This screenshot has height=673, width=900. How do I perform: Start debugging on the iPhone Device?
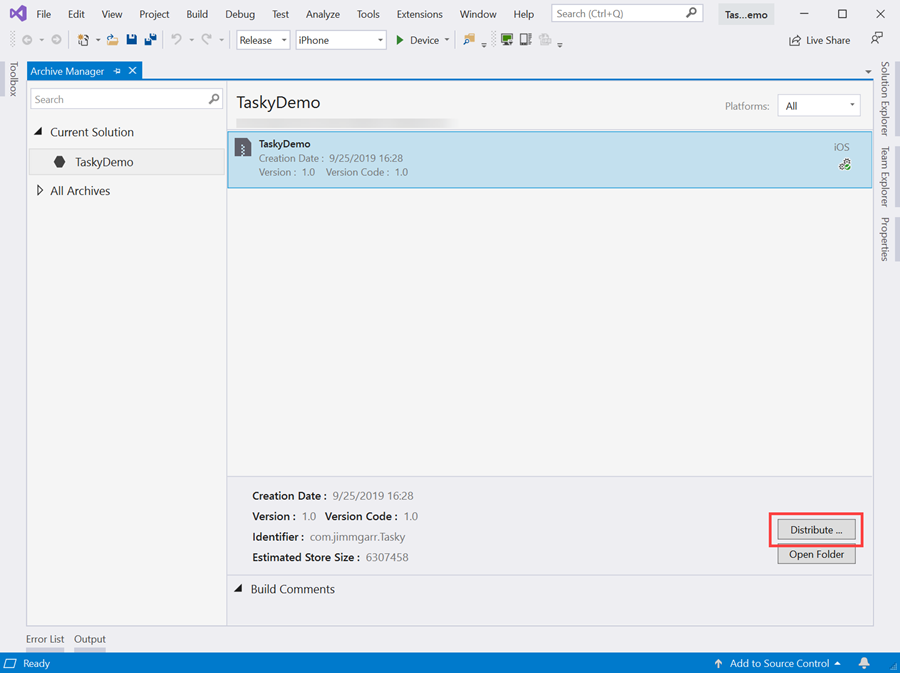(399, 40)
